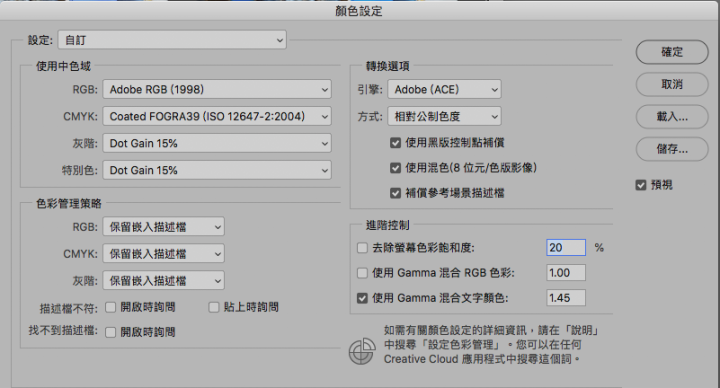Check 貼上時詢問 checkbox
720x388 pixels.
click(x=214, y=307)
